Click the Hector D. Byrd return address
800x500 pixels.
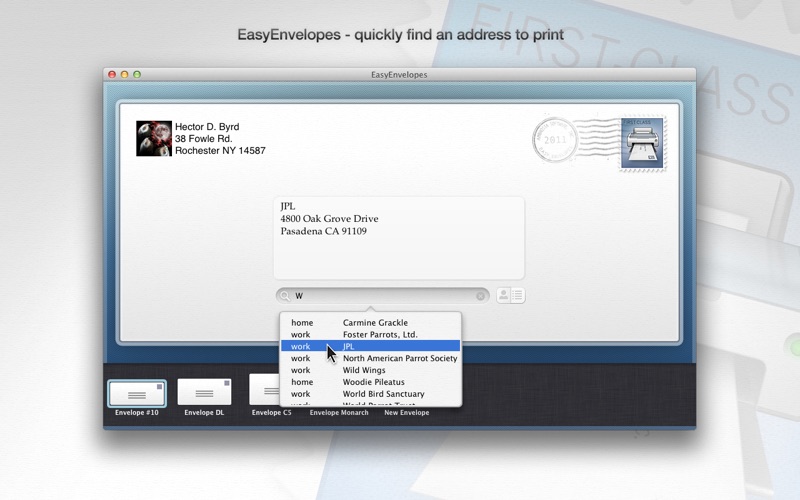220,139
